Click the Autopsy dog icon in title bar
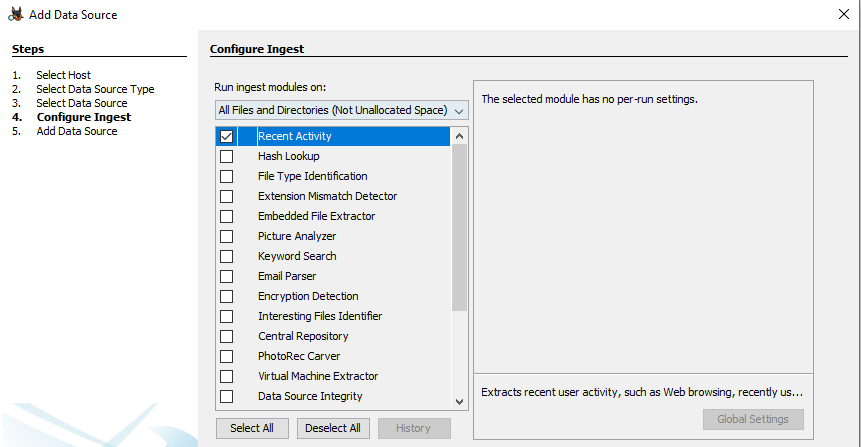The width and height of the screenshot is (861, 447). (x=15, y=14)
